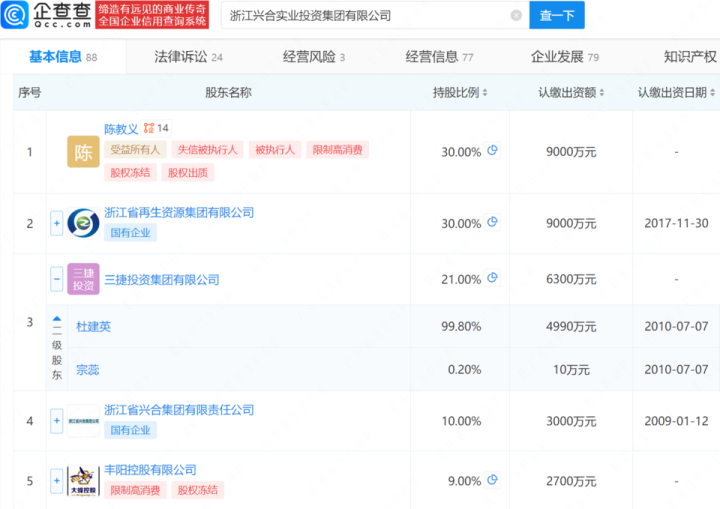Click 国有企业 tag under 浙江省兴合集团
The height and width of the screenshot is (509, 720).
[x=130, y=430]
